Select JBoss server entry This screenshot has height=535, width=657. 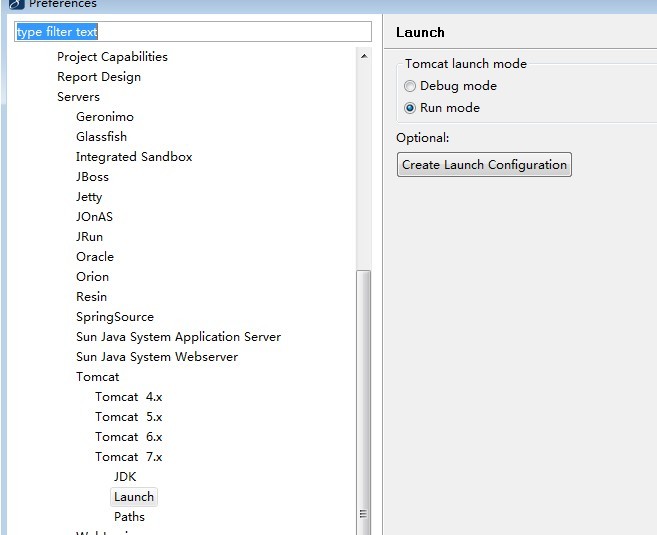(x=92, y=177)
